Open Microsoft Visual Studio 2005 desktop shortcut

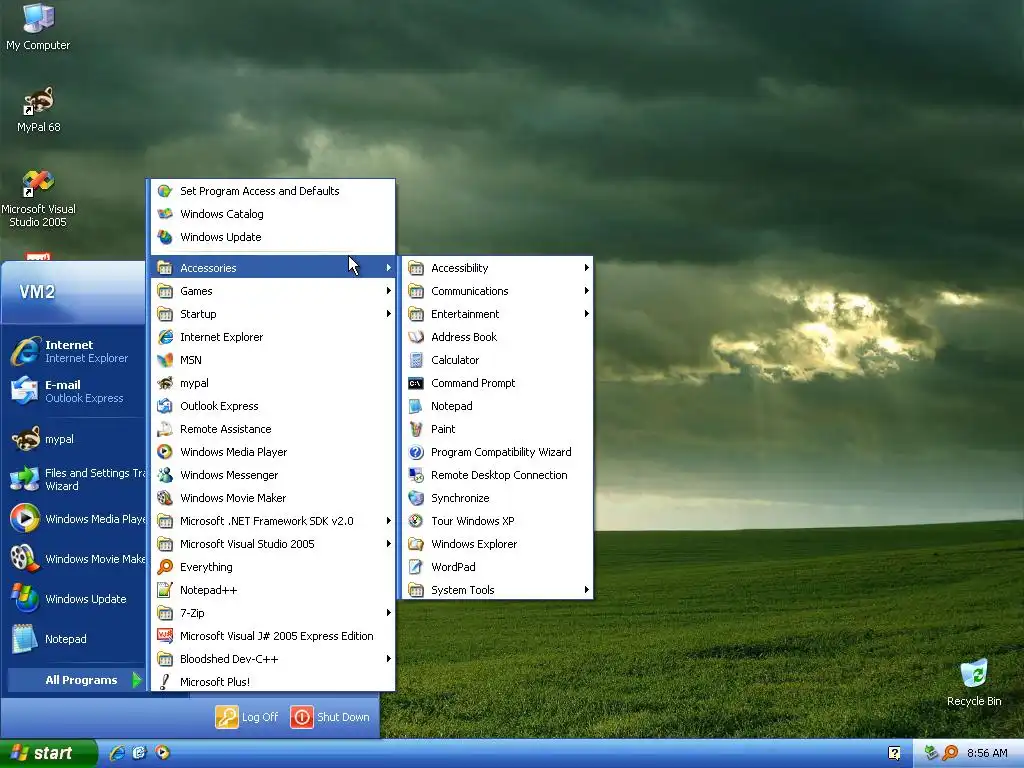tap(38, 199)
